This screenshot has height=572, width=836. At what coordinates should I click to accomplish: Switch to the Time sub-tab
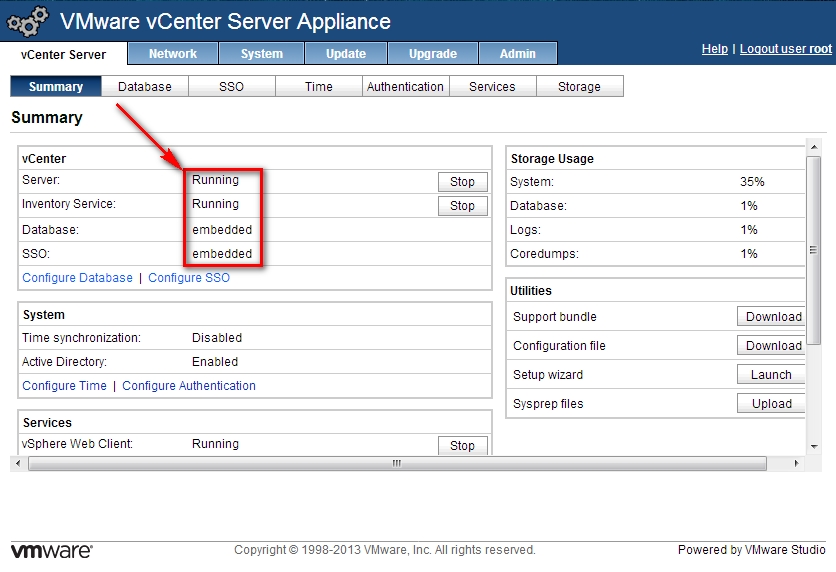(318, 86)
